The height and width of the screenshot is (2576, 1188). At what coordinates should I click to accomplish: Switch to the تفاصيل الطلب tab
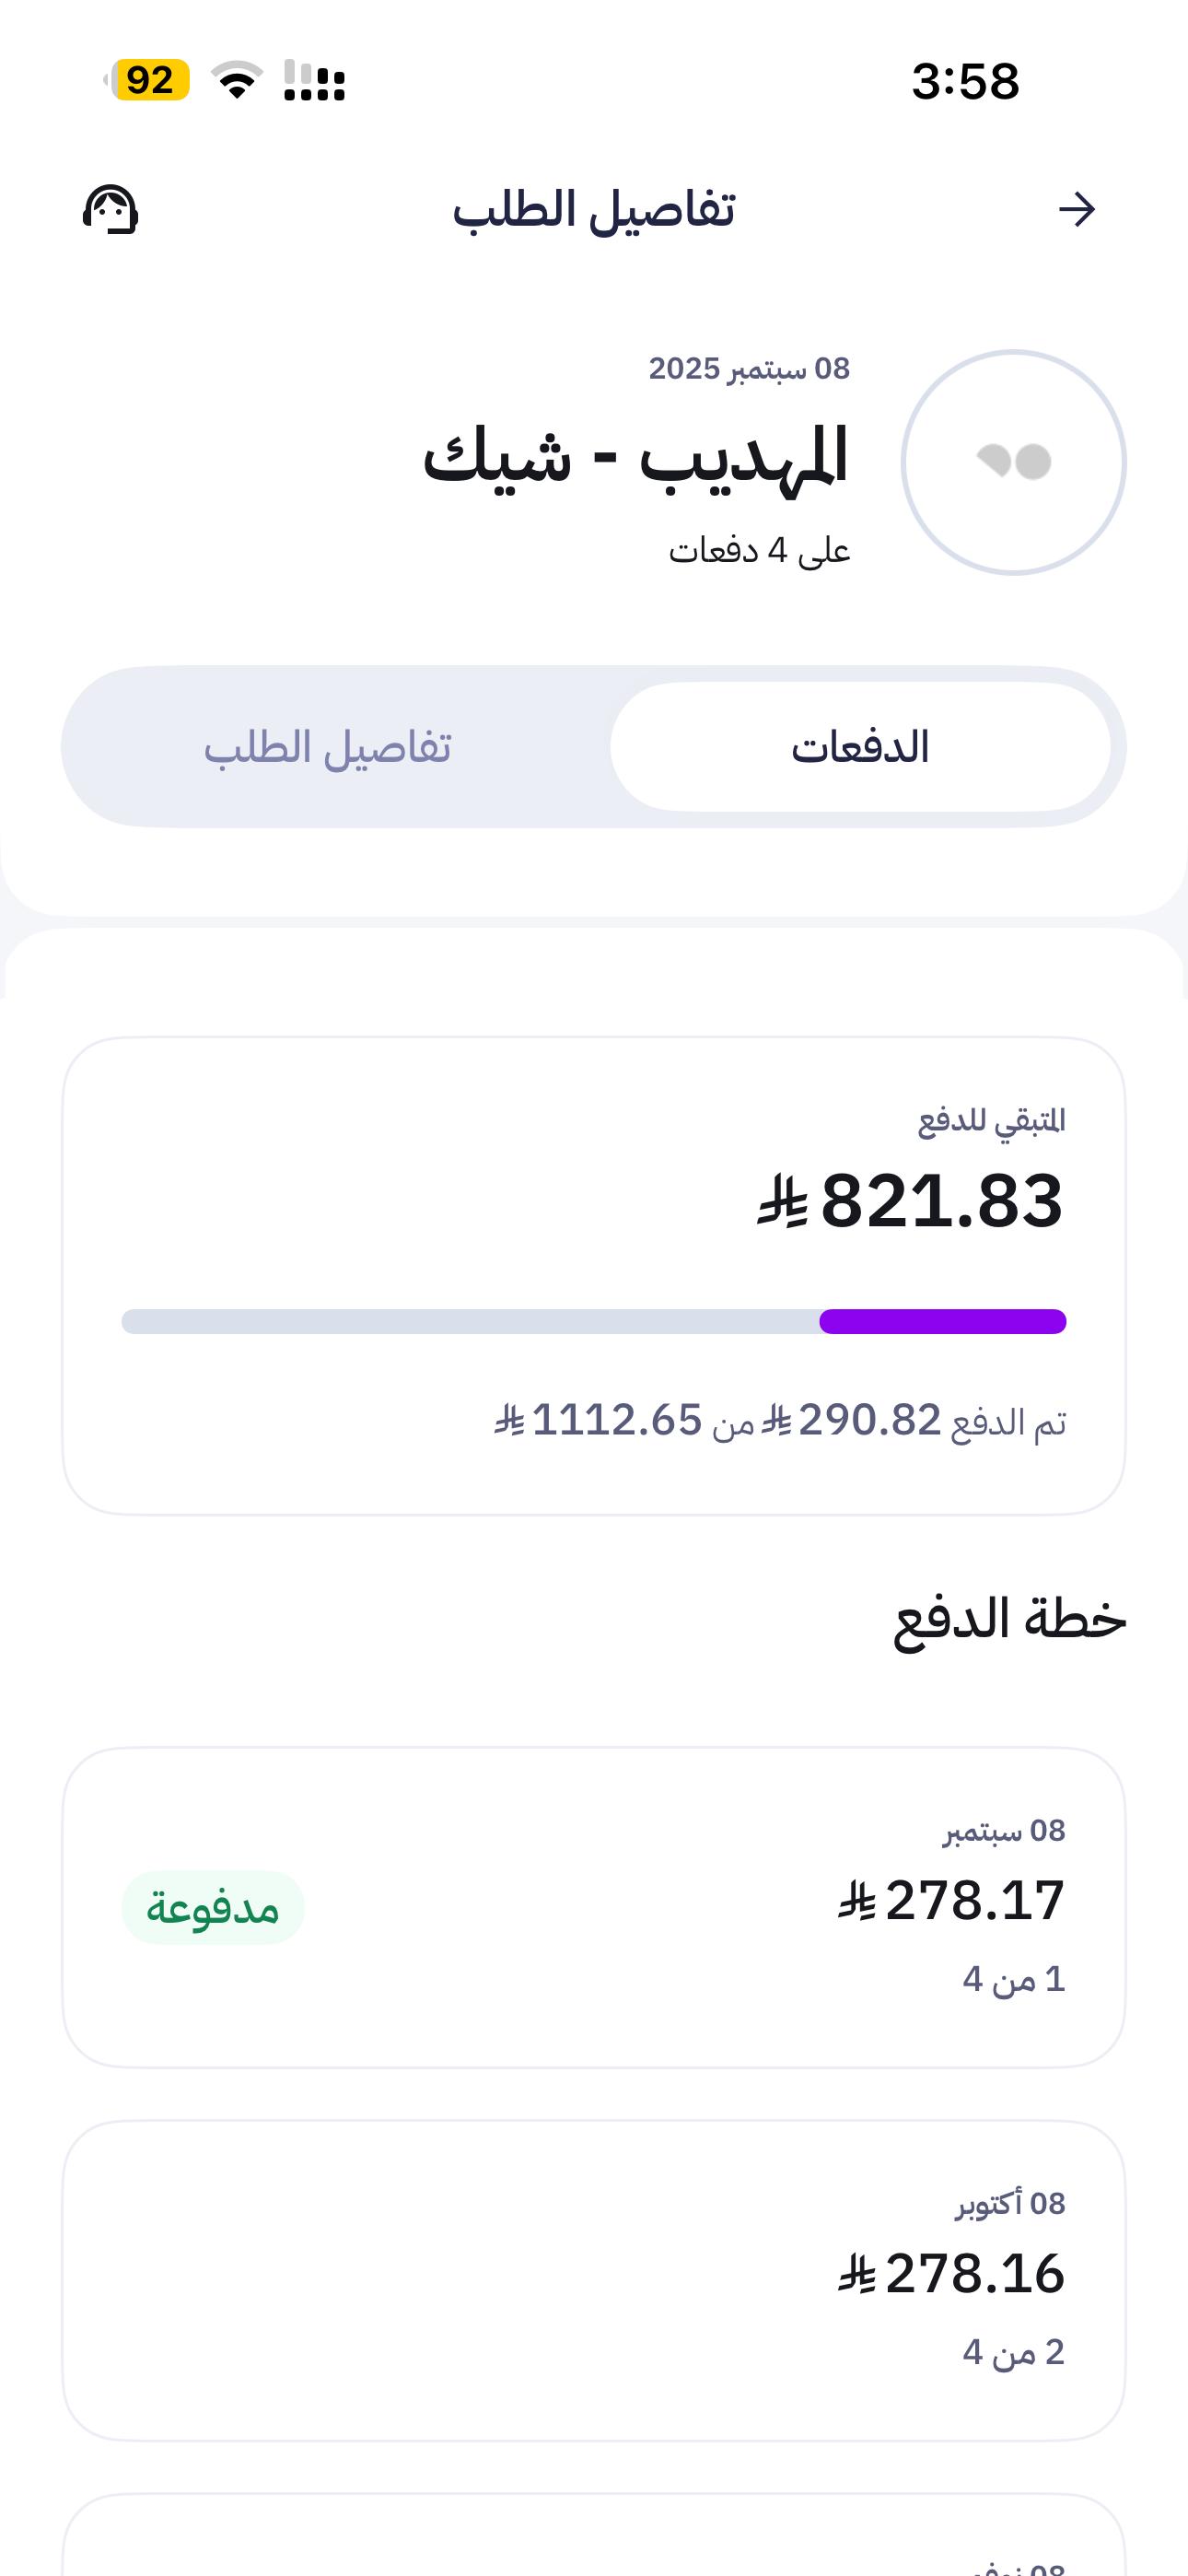(328, 747)
